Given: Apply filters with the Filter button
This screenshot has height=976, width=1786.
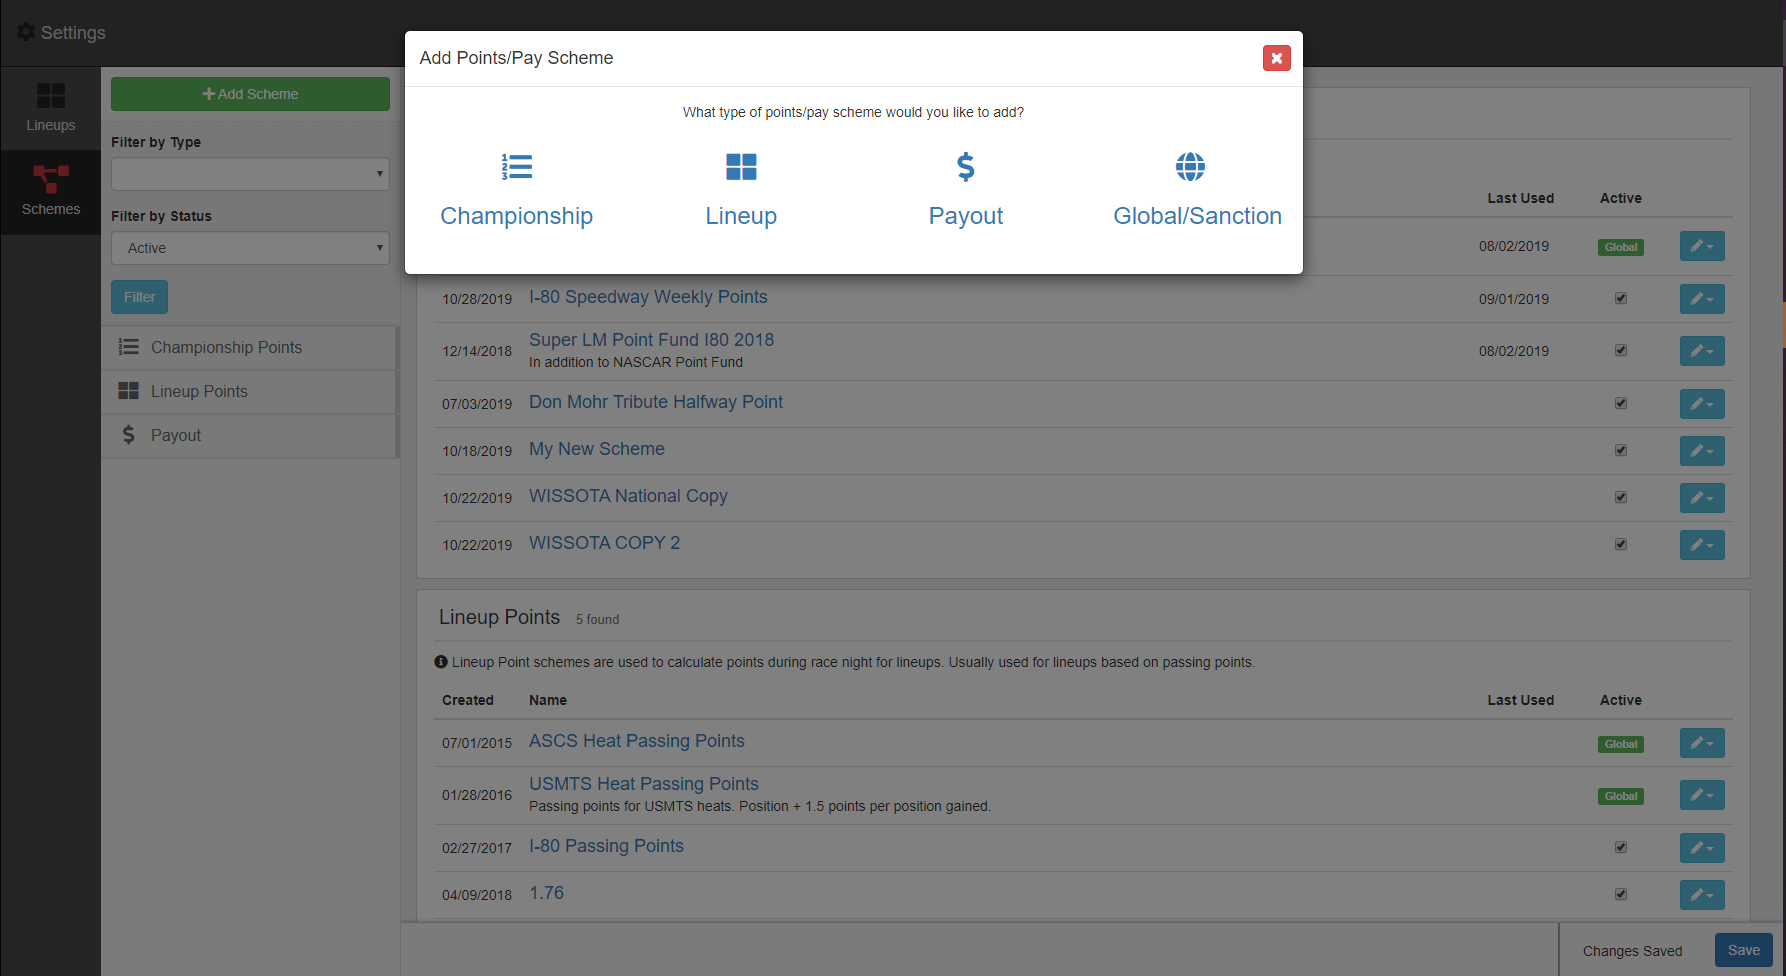Looking at the screenshot, I should pyautogui.click(x=139, y=297).
